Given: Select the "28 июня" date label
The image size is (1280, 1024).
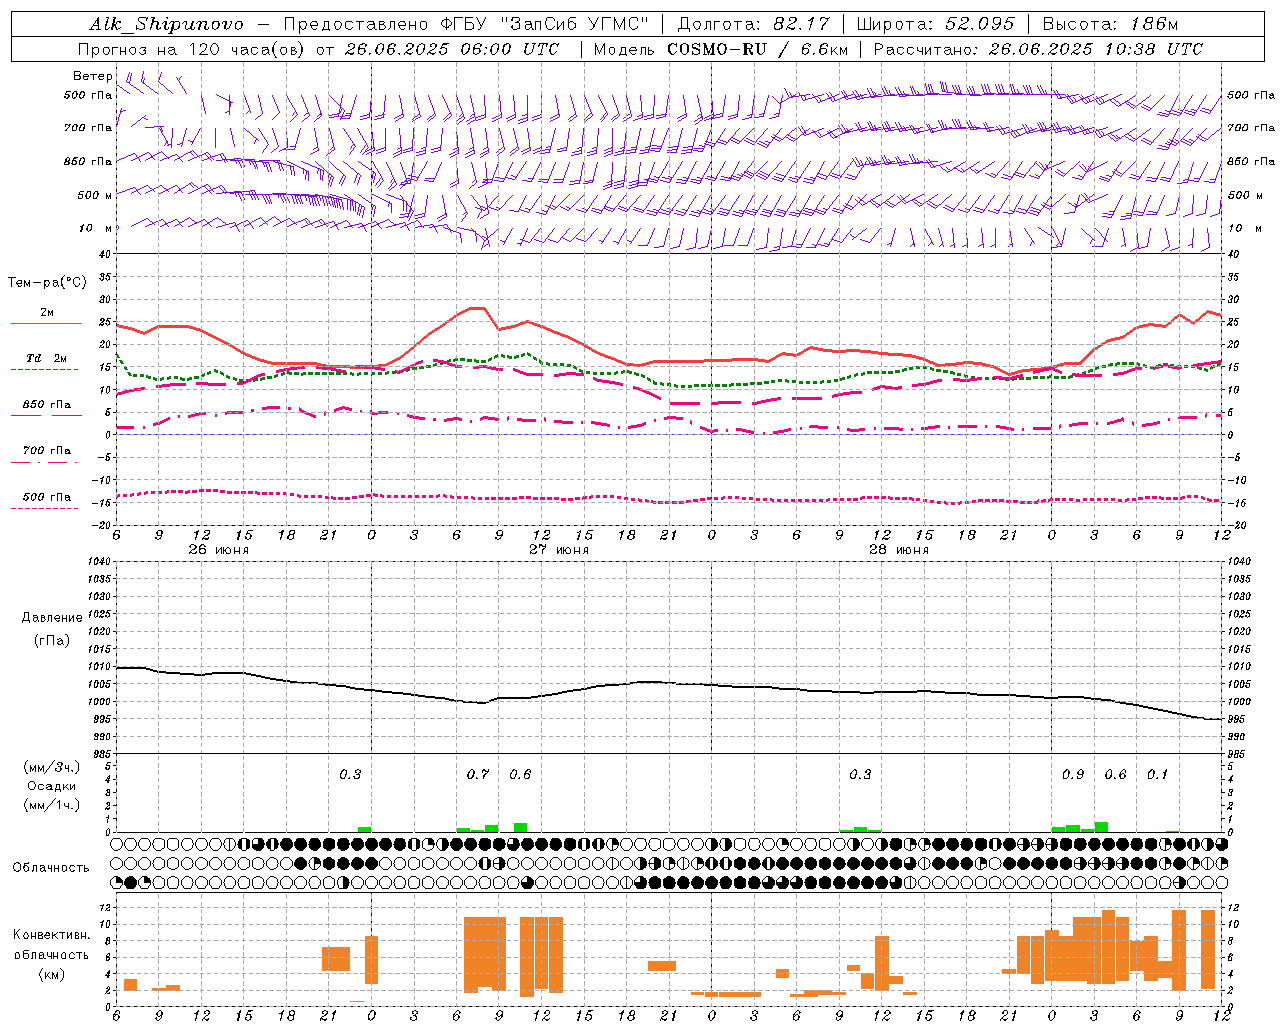Looking at the screenshot, I should click(899, 550).
